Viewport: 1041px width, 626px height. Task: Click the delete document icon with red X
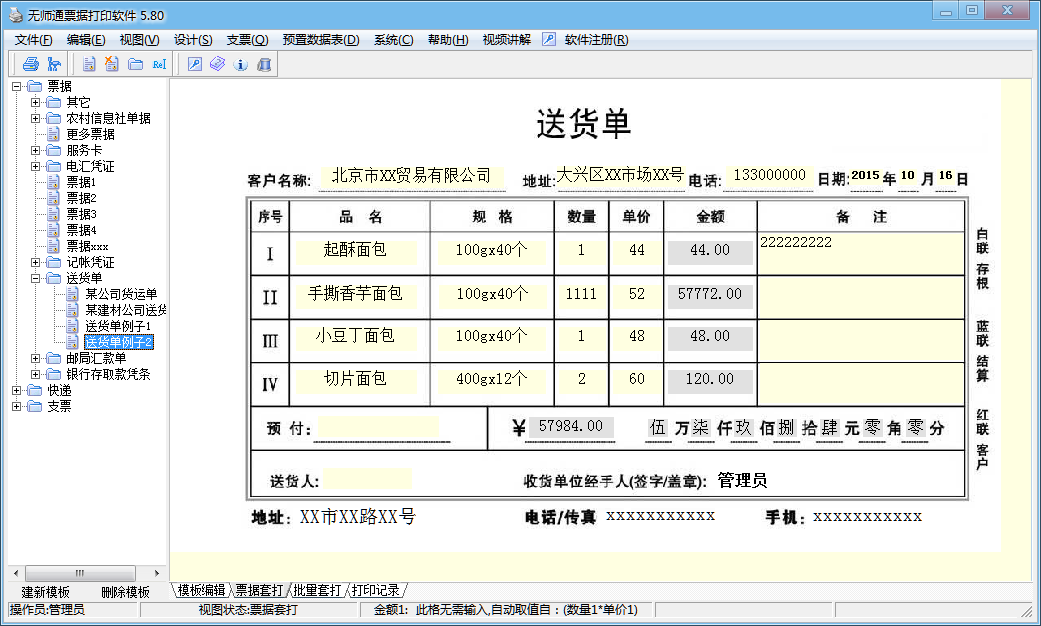click(x=113, y=62)
